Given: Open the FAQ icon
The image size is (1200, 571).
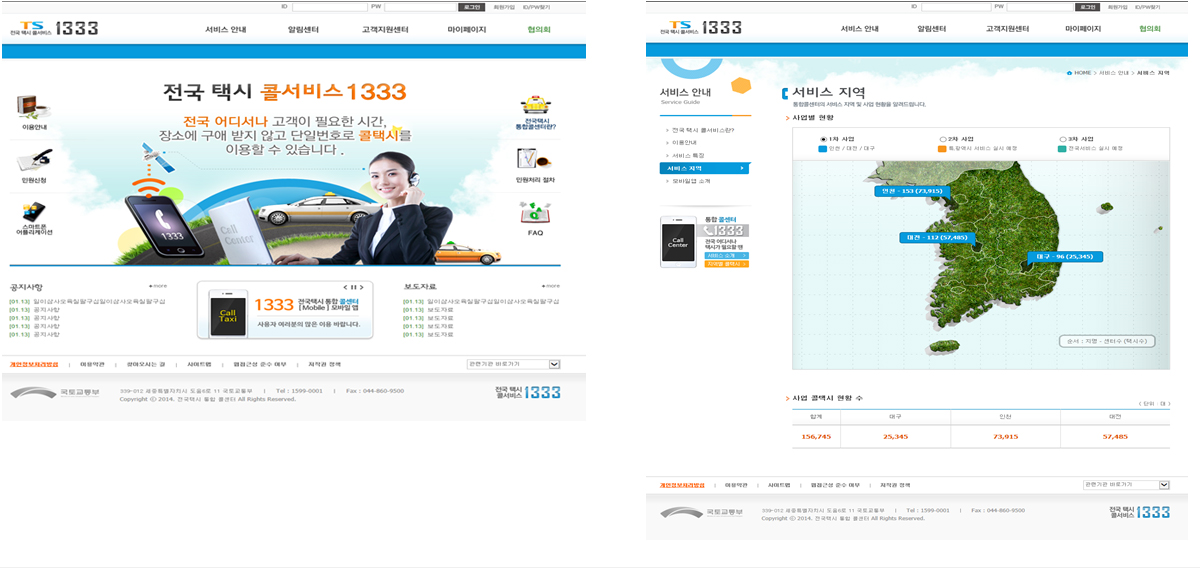Looking at the screenshot, I should click(535, 212).
